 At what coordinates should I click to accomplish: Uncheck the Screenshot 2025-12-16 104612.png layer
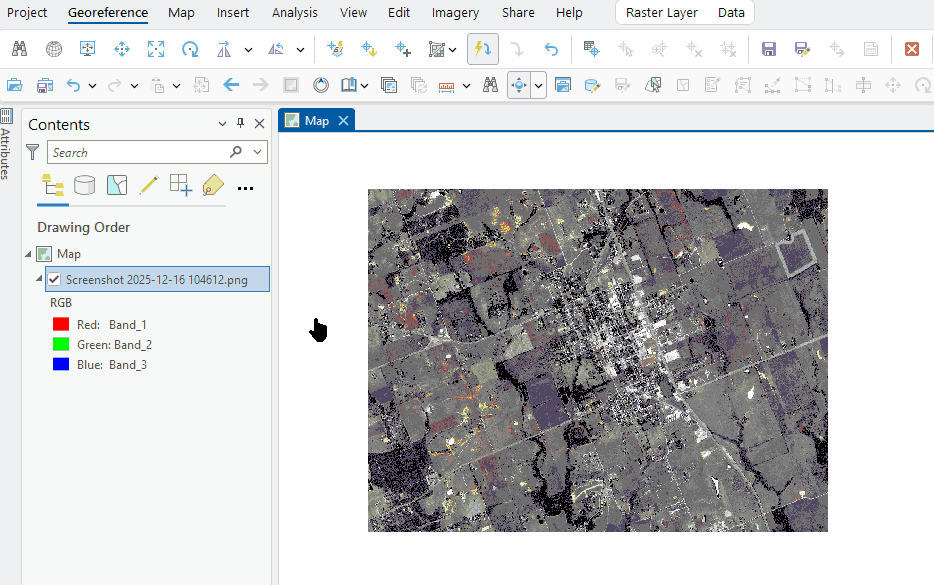(54, 280)
